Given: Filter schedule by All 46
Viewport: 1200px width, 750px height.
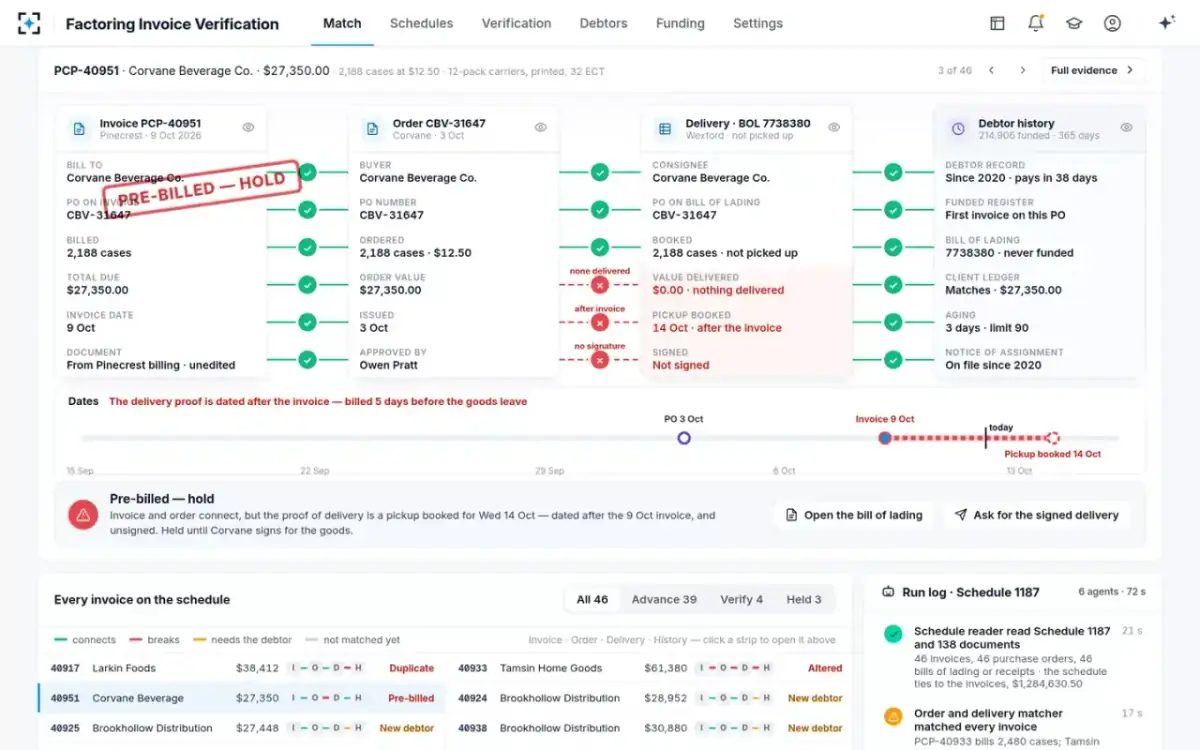Looking at the screenshot, I should click(592, 599).
